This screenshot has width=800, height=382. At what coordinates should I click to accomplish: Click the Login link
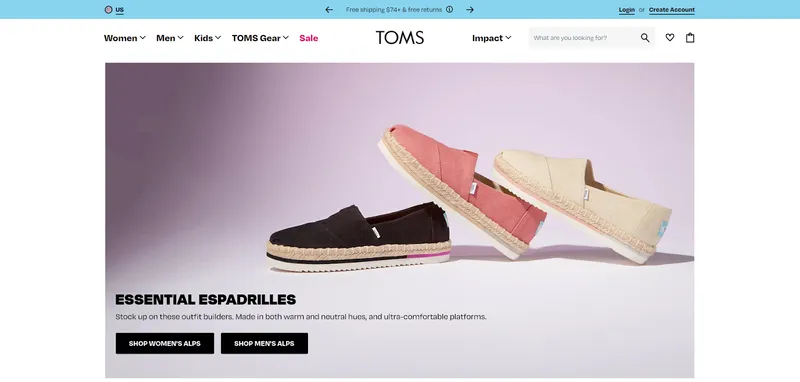(x=627, y=10)
